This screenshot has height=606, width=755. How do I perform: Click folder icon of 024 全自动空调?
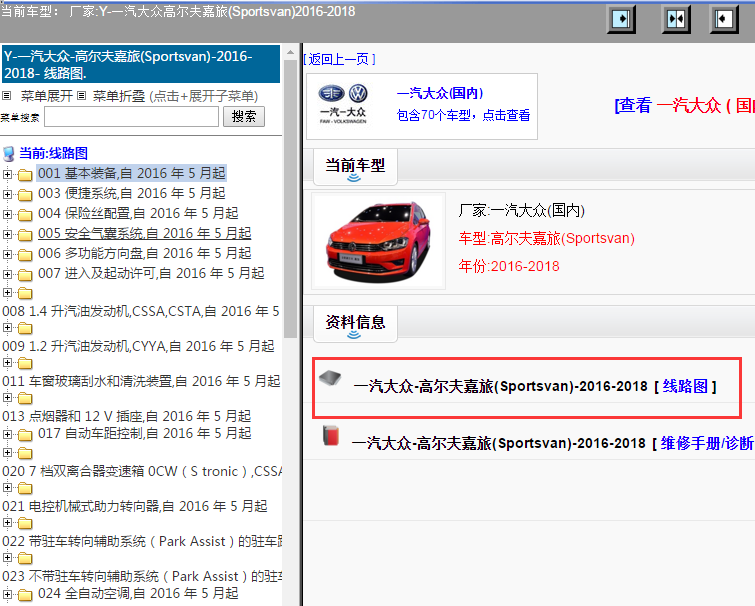[25, 595]
